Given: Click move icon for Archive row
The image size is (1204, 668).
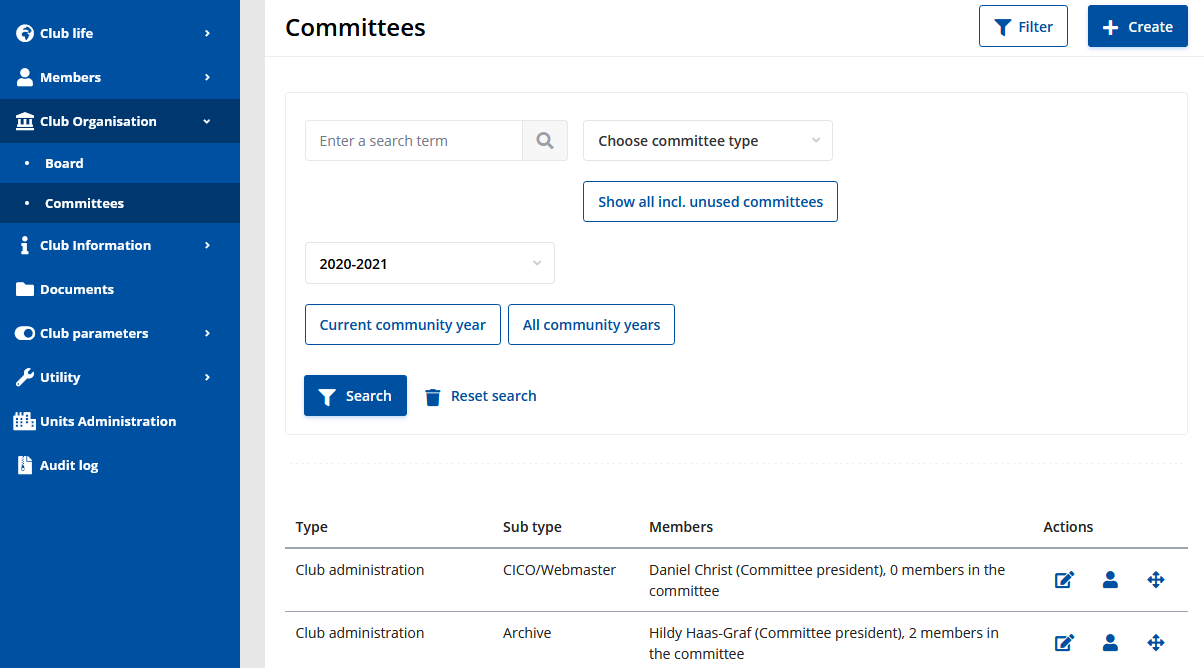Looking at the screenshot, I should point(1156,643).
